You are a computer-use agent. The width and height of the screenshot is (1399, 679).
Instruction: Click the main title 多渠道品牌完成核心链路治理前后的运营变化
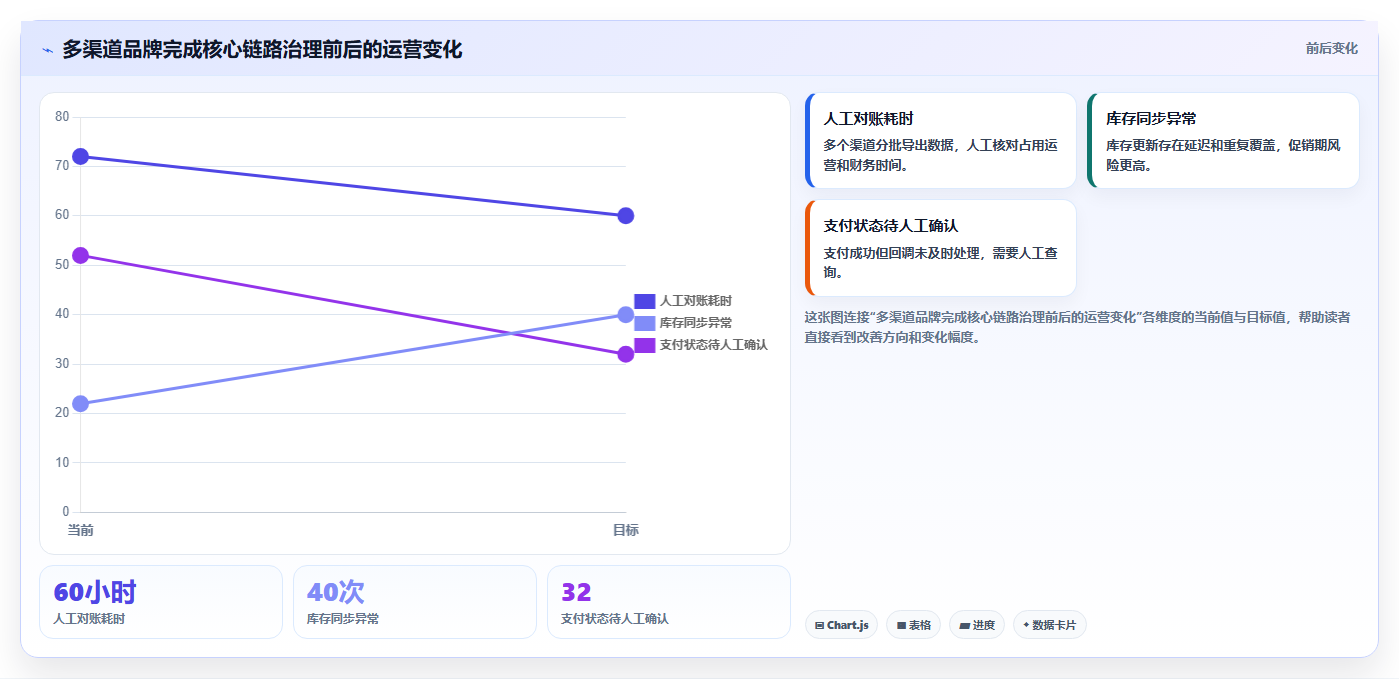[x=262, y=50]
